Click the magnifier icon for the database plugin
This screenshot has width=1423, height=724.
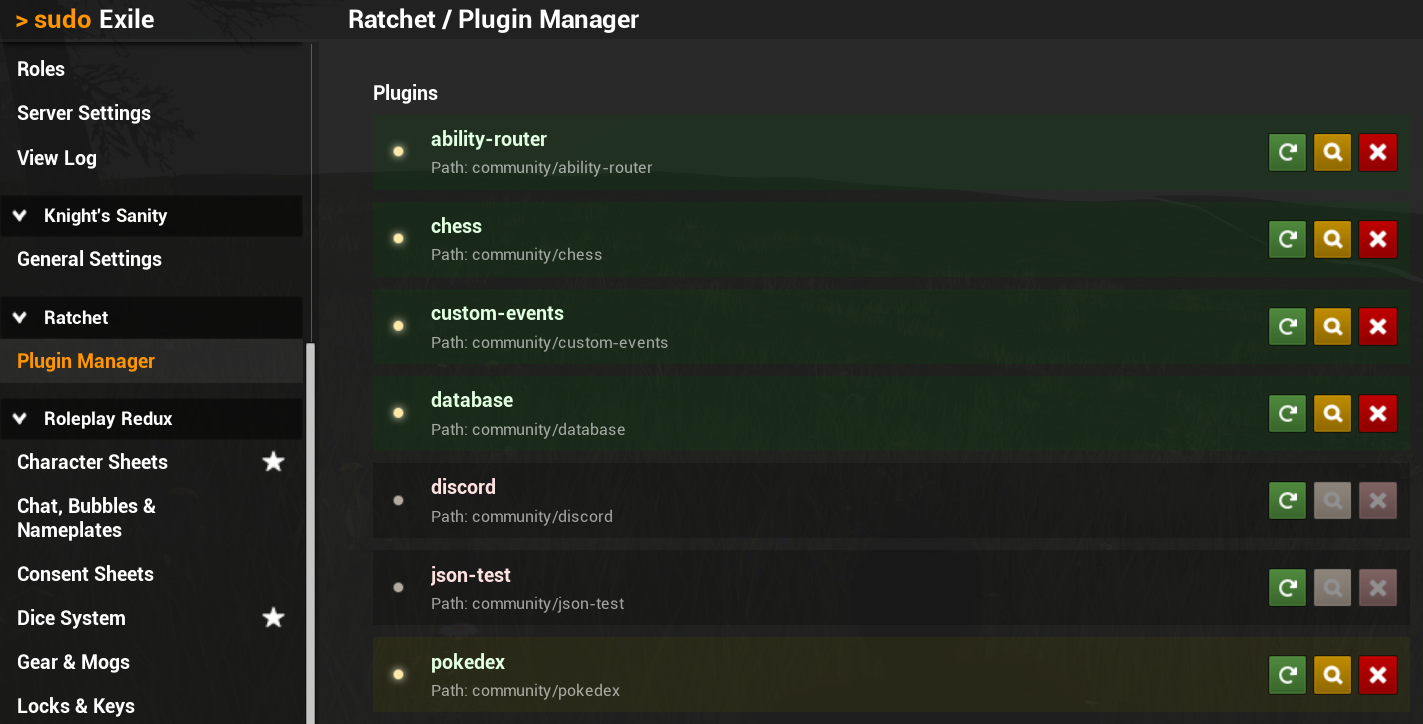click(x=1332, y=413)
